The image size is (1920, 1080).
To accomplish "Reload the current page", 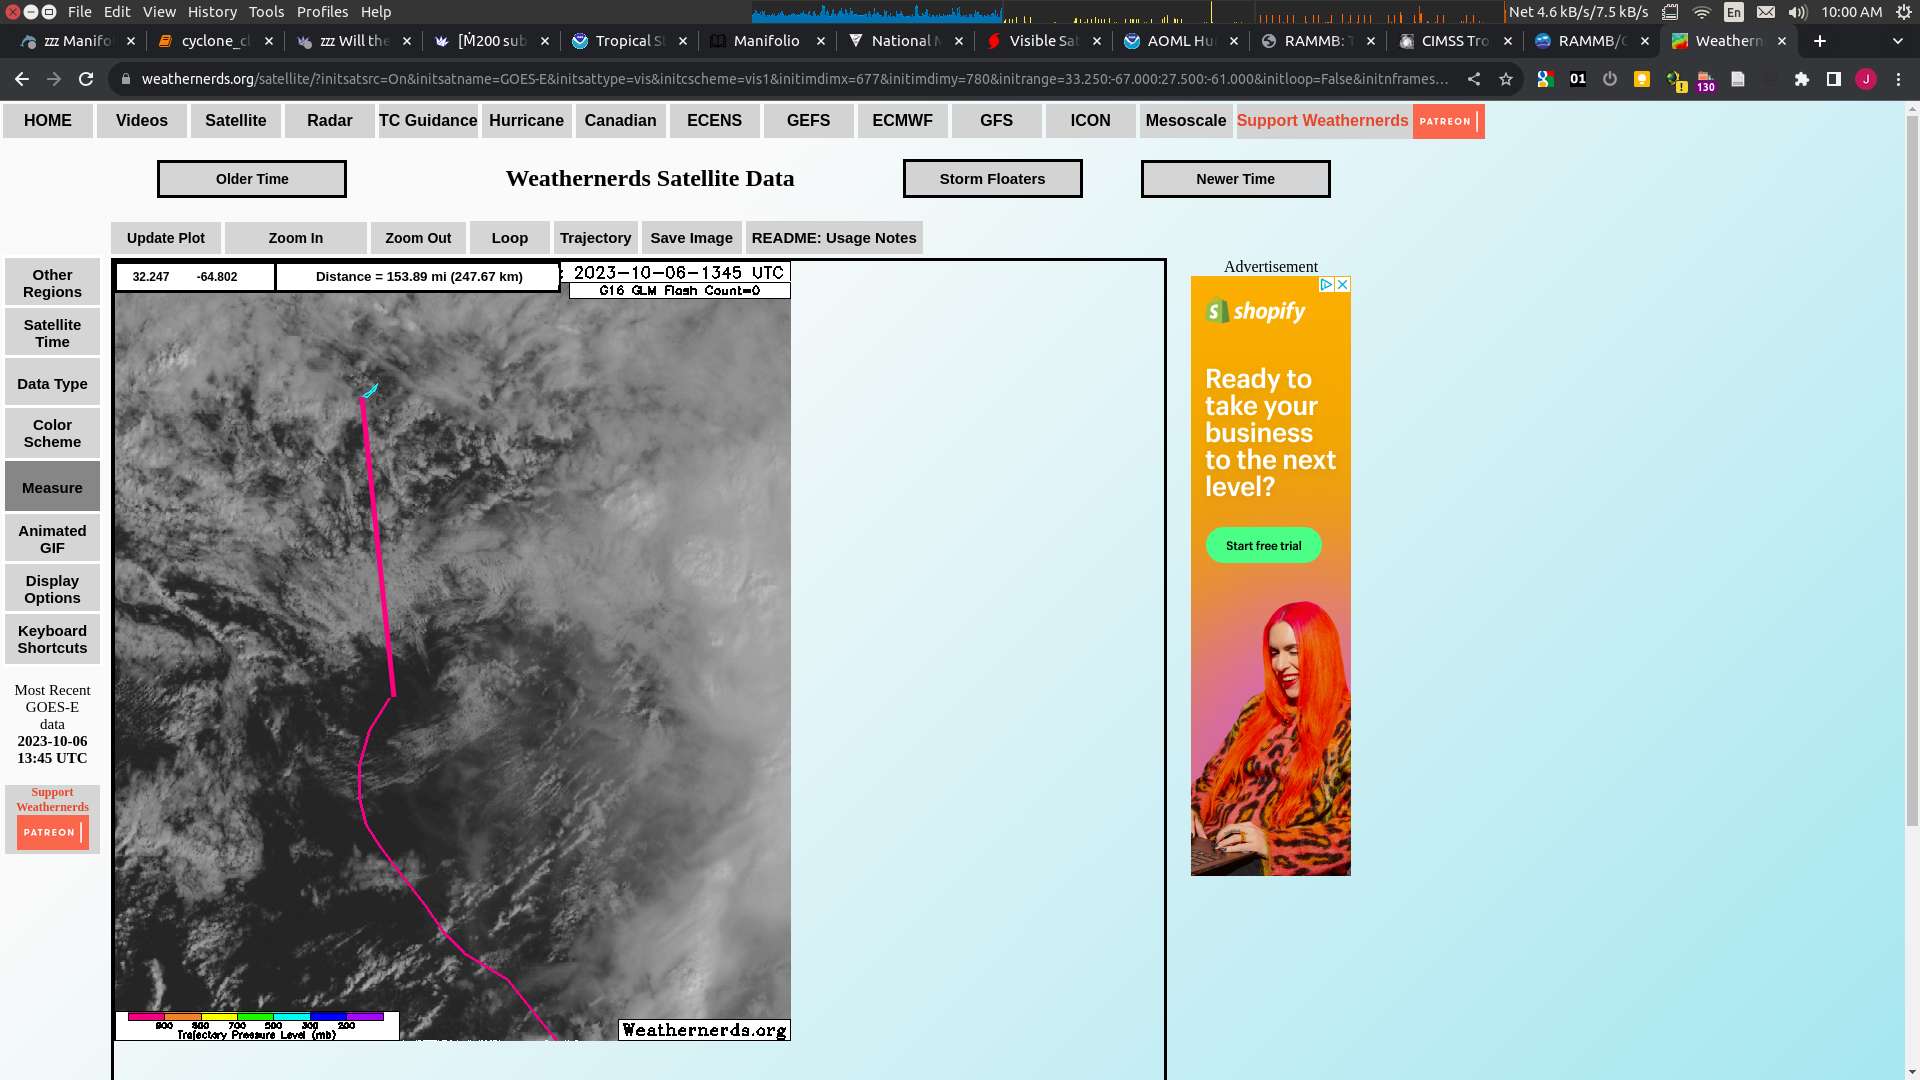I will (86, 79).
